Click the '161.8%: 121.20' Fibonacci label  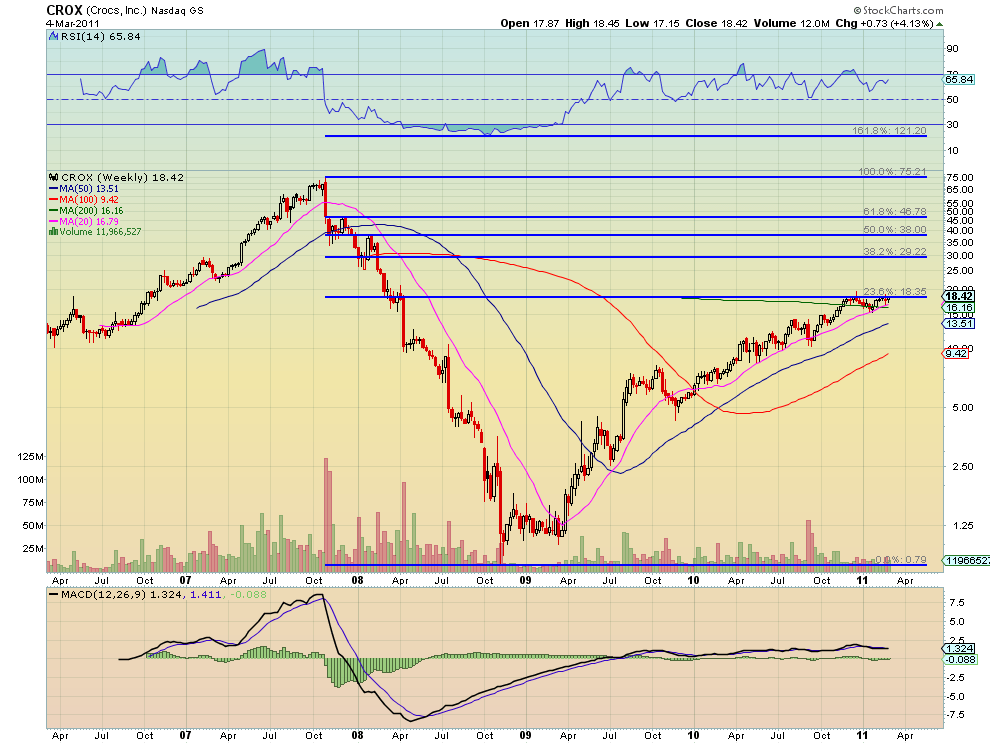coord(889,131)
